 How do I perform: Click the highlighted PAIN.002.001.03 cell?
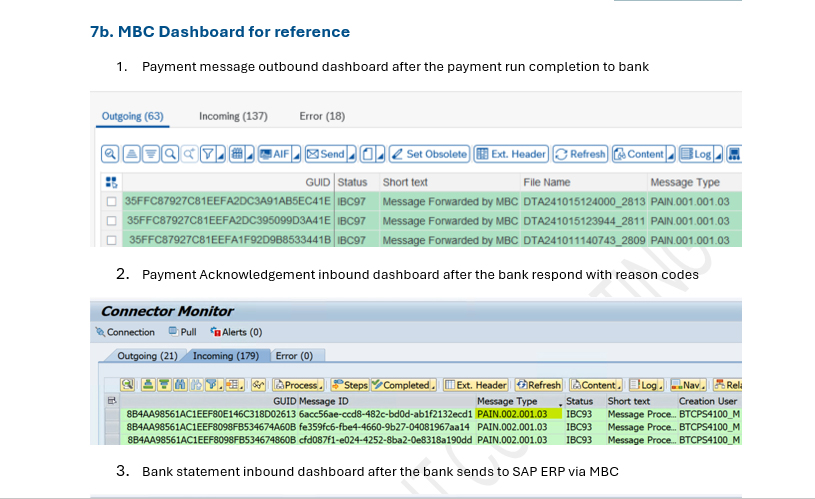pos(512,413)
